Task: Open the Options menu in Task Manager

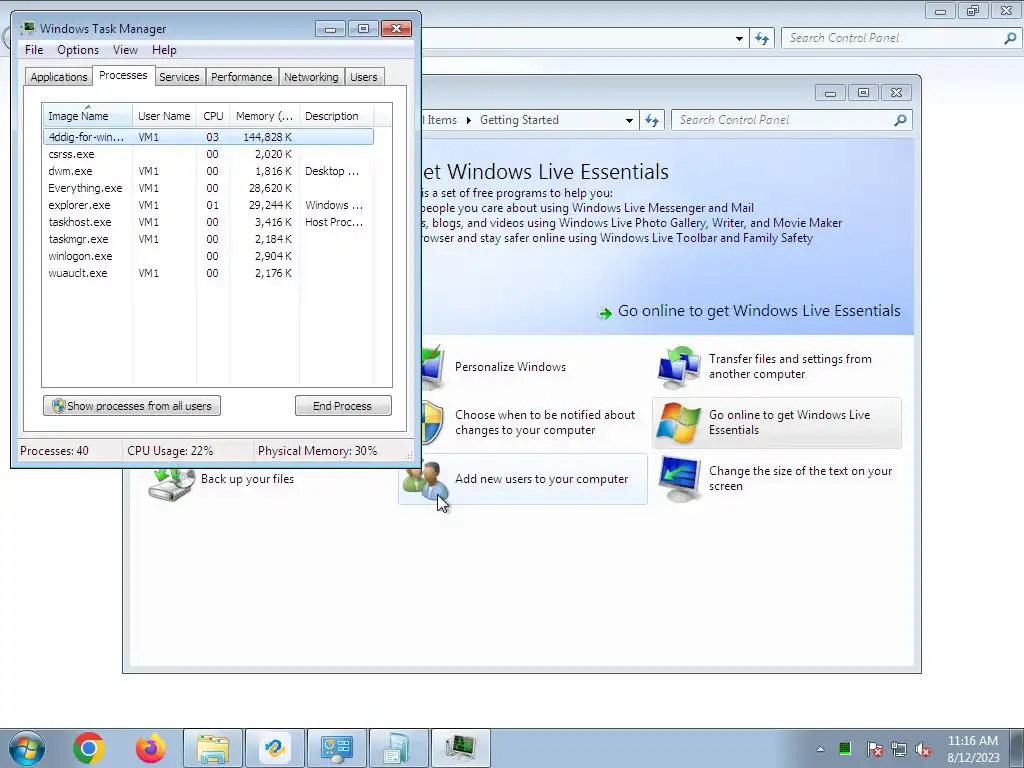Action: (x=78, y=50)
